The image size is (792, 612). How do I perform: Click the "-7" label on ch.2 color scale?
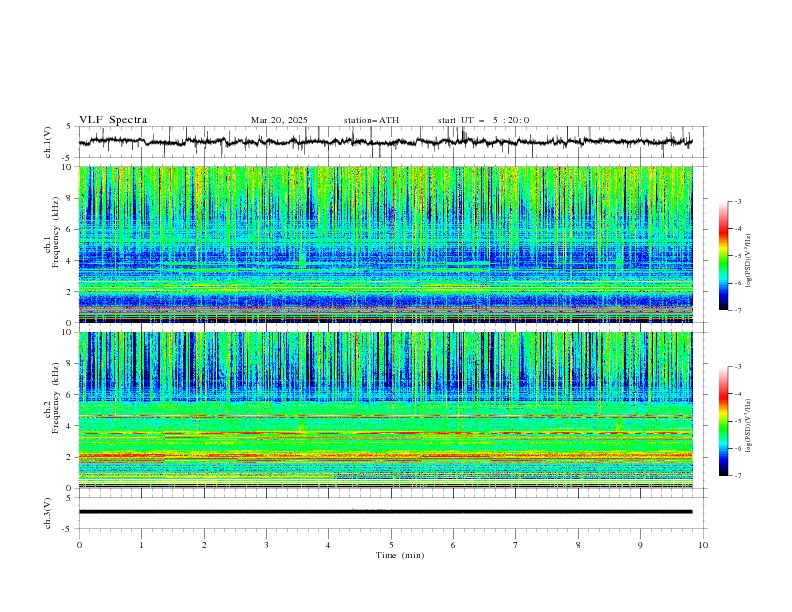point(738,476)
